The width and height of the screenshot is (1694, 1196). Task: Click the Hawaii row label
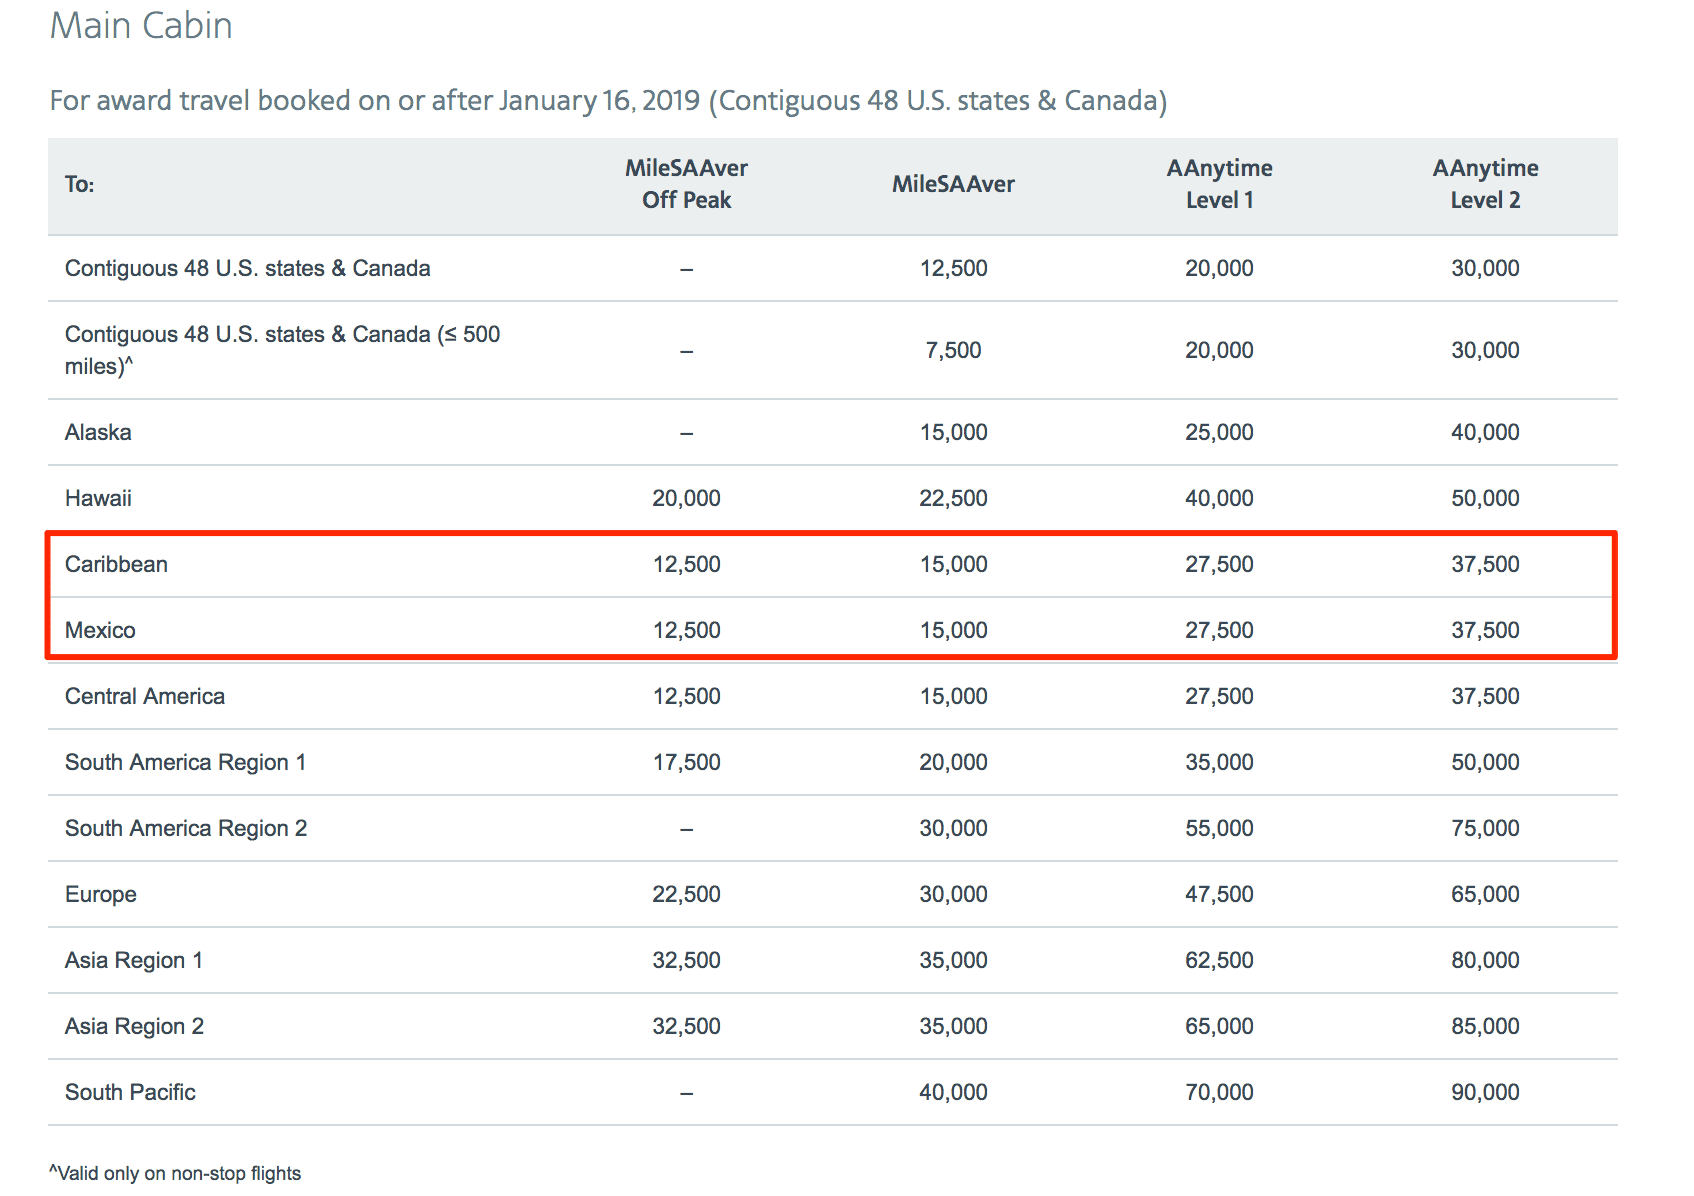pos(98,497)
